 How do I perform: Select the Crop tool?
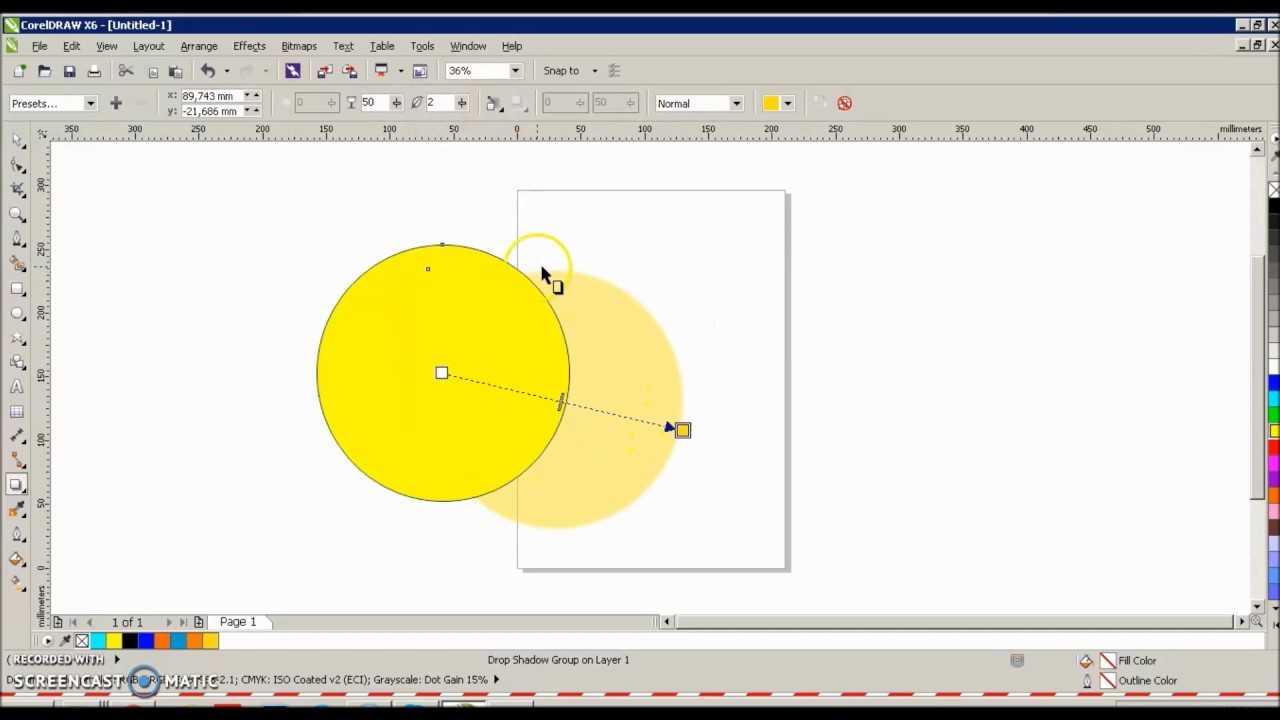pos(17,189)
